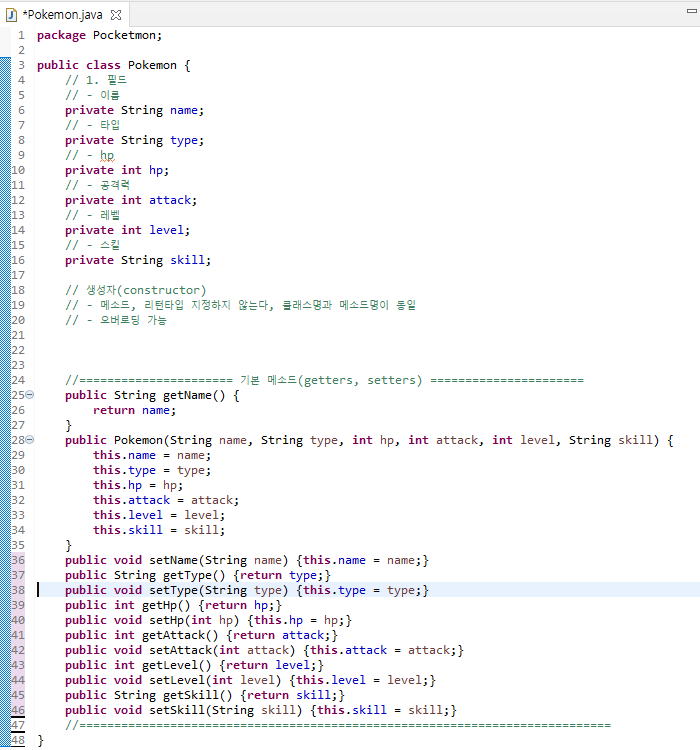Collapse the getName() method fold
This screenshot has height=750, width=700.
pos(30,395)
